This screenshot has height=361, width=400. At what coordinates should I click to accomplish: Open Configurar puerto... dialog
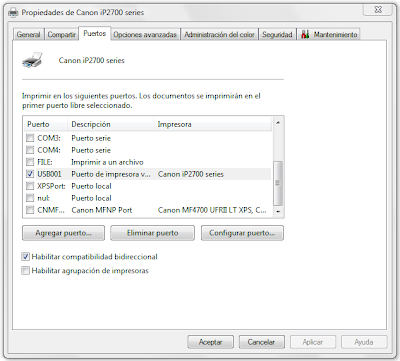[x=242, y=233]
